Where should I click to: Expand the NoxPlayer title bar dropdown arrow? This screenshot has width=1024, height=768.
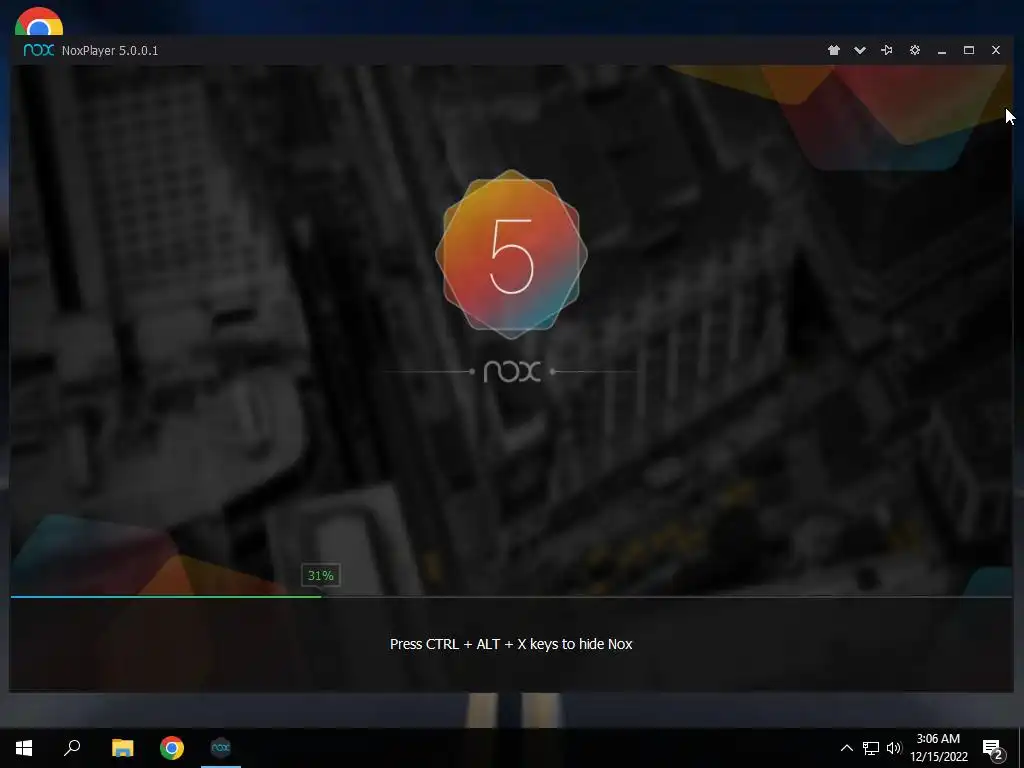pyautogui.click(x=860, y=50)
